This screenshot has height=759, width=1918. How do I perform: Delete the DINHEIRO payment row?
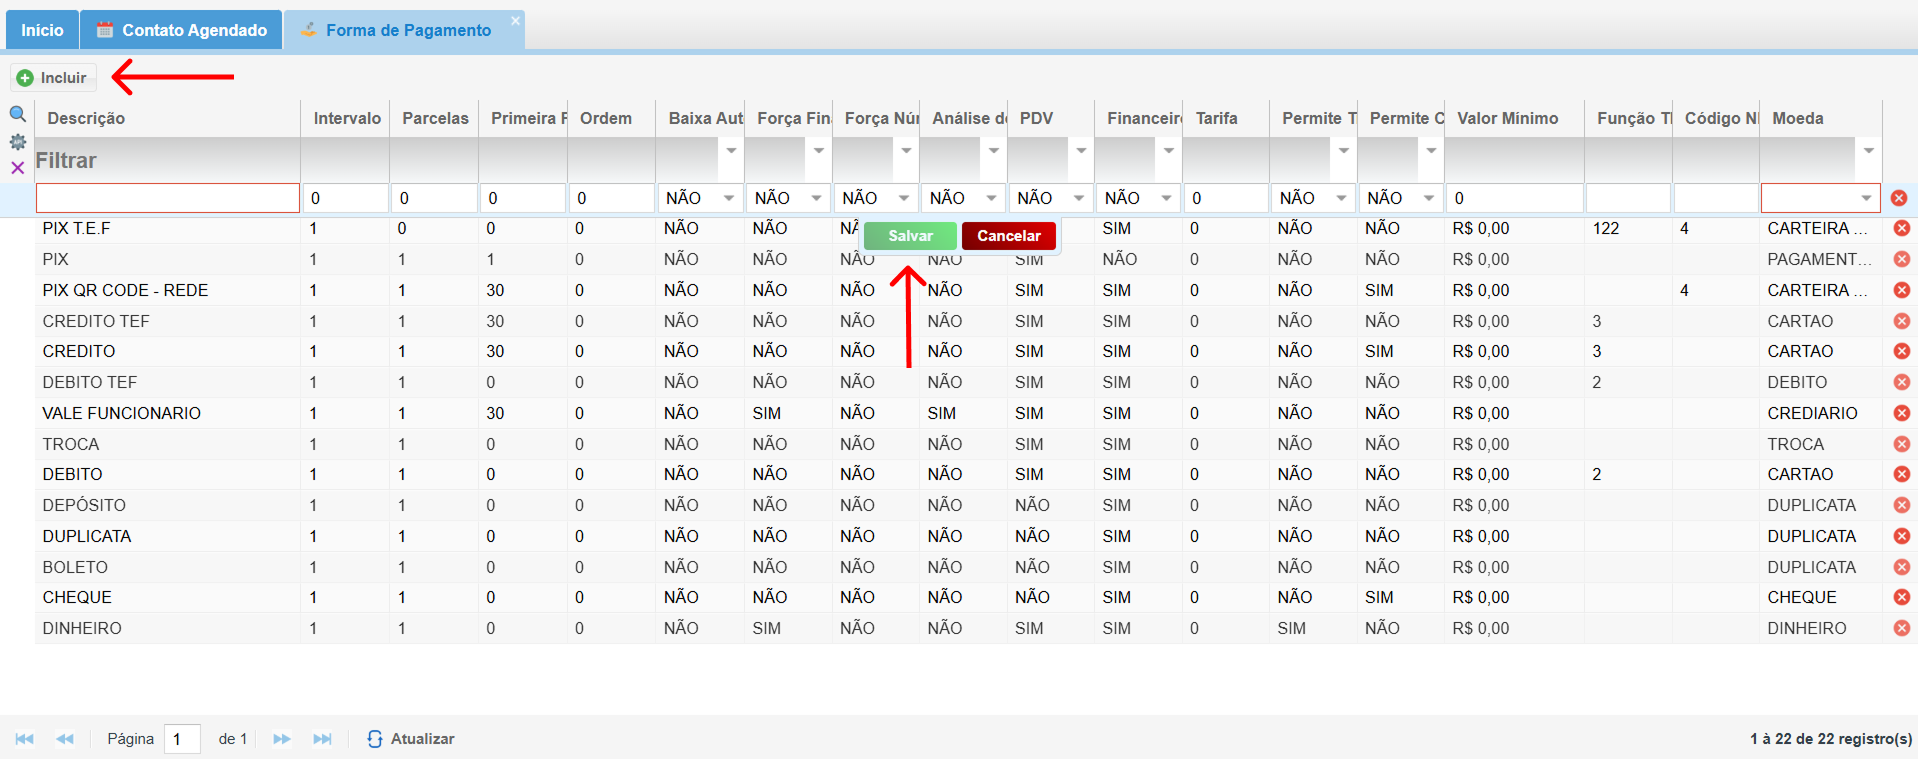pos(1901,628)
